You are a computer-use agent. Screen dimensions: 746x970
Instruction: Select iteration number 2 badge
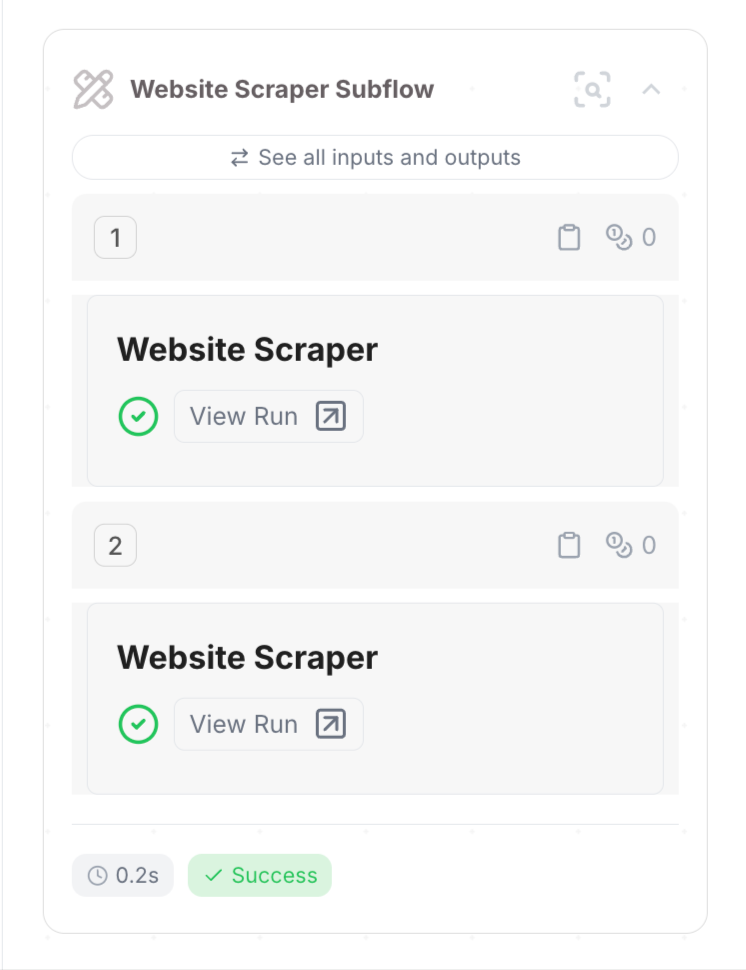click(x=115, y=546)
